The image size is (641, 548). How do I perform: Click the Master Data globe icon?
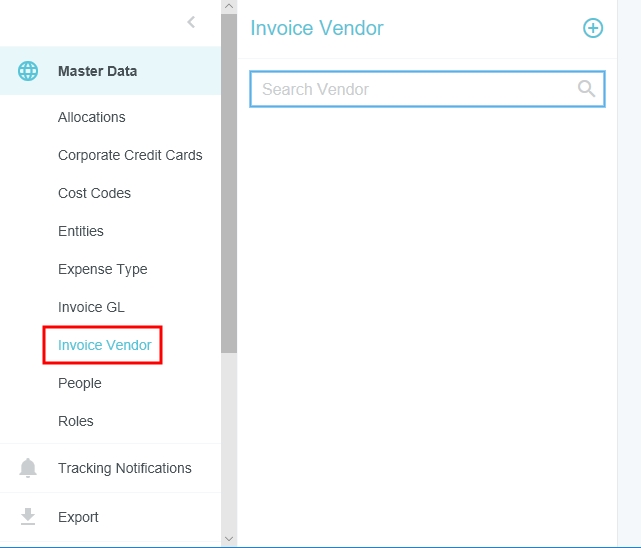pyautogui.click(x=28, y=71)
